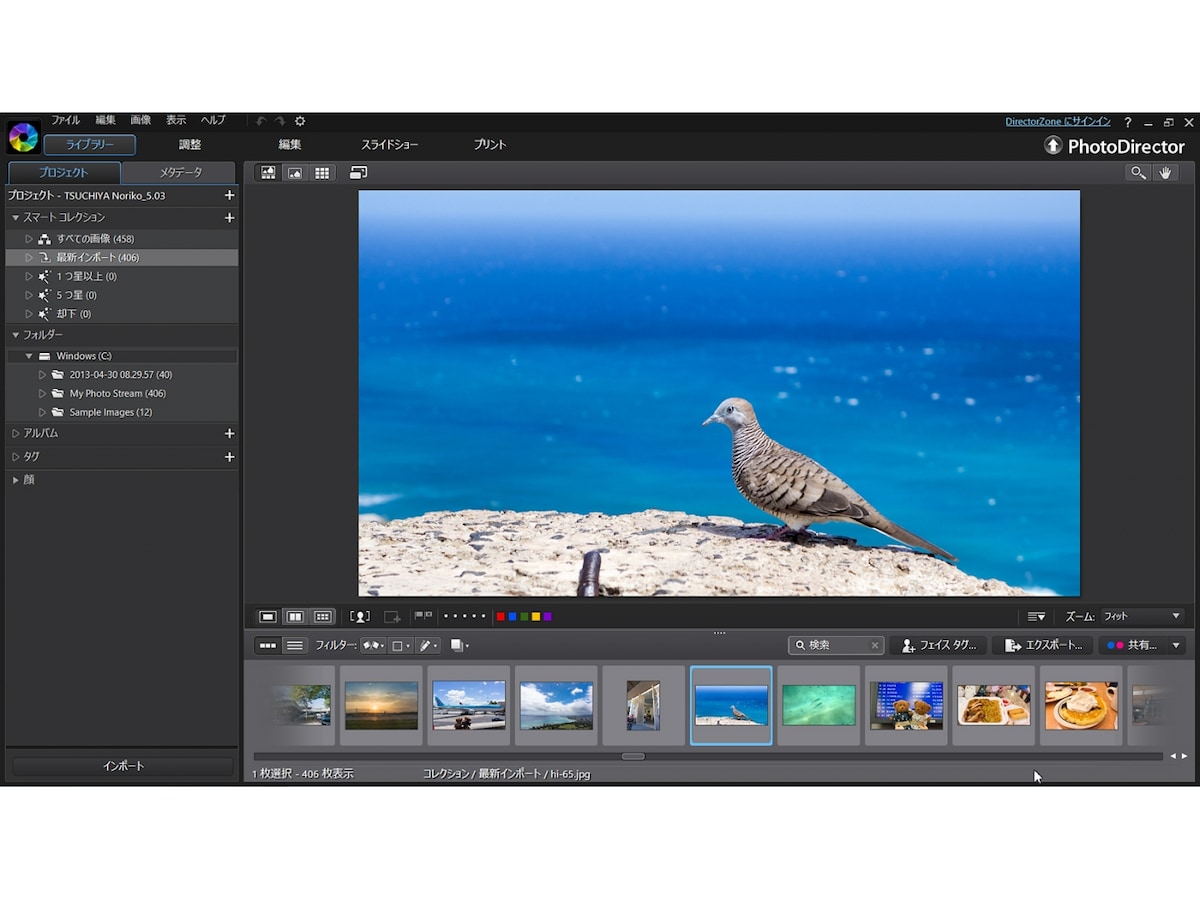Viewport: 1200px width, 900px height.
Task: Click the filmstrip horizontal scrollbar handle
Action: click(633, 756)
